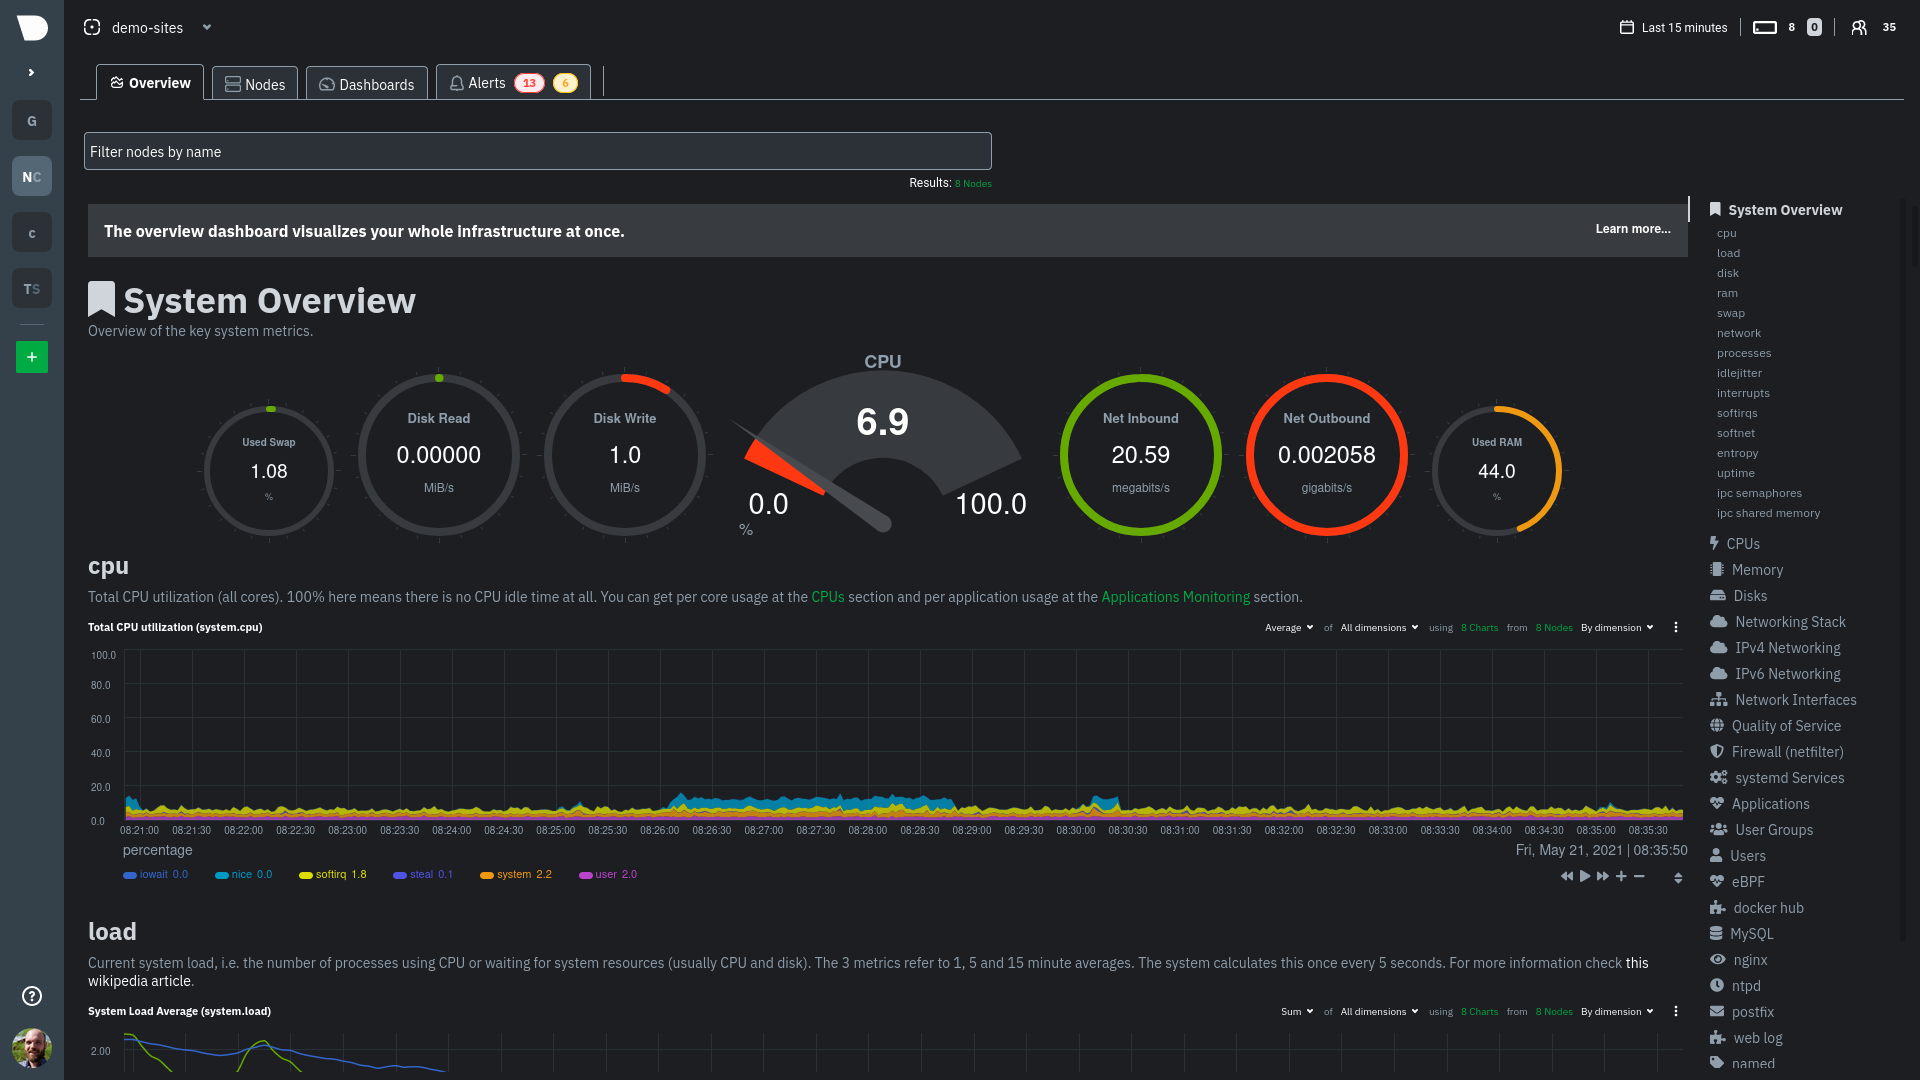
Task: Open the Applications Monitoring link
Action: point(1175,597)
